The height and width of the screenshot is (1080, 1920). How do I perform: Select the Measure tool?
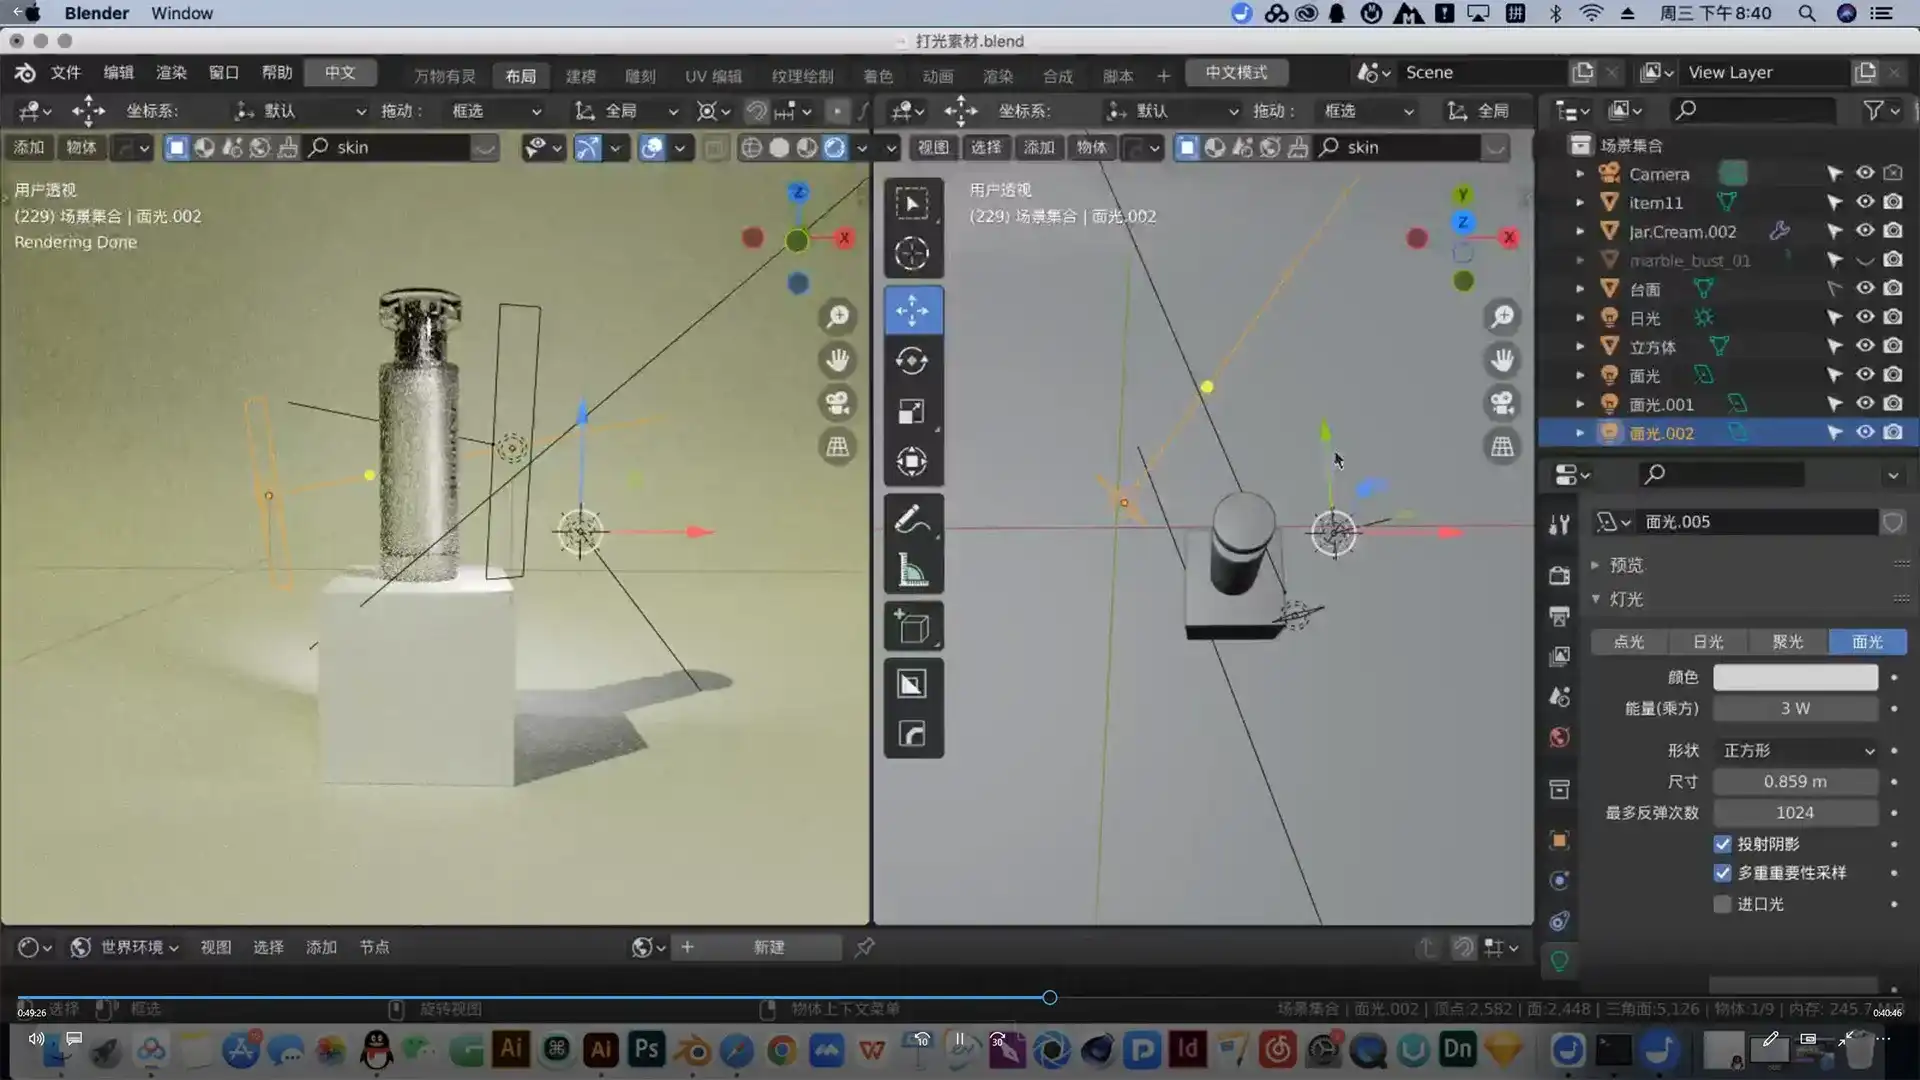[x=913, y=568]
